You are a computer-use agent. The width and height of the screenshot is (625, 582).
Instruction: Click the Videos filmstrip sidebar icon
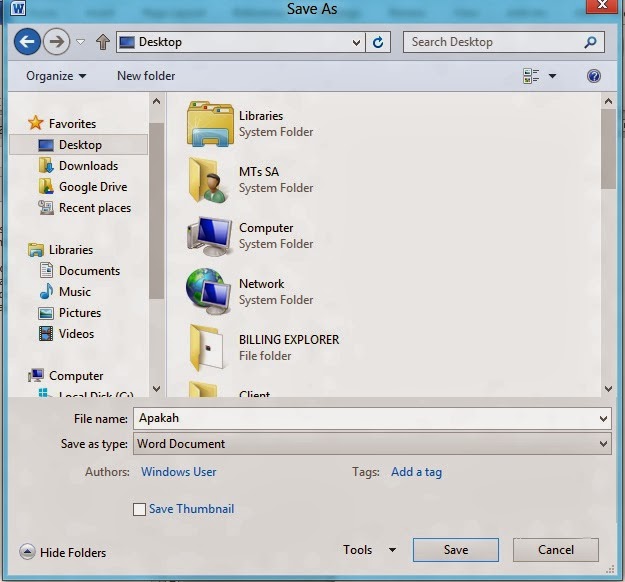[46, 334]
